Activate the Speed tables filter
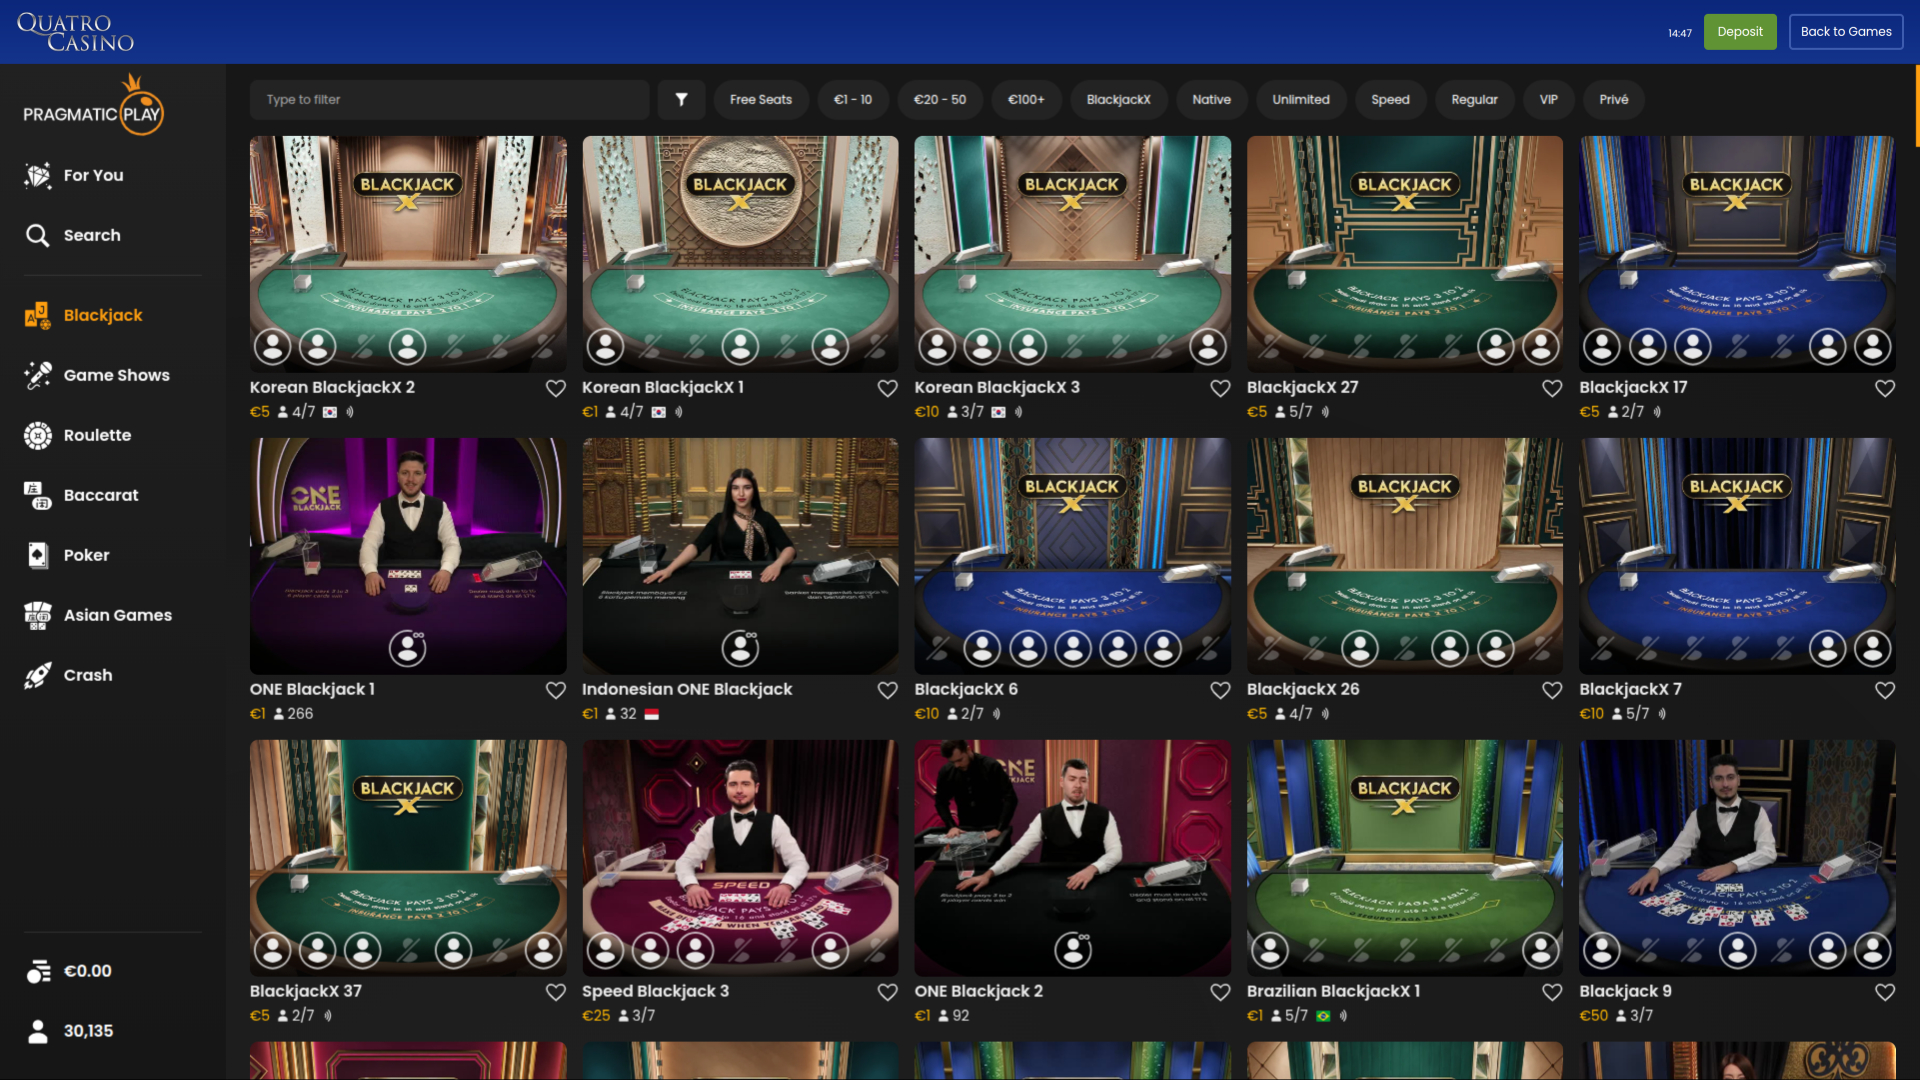The image size is (1920, 1080). click(x=1390, y=99)
